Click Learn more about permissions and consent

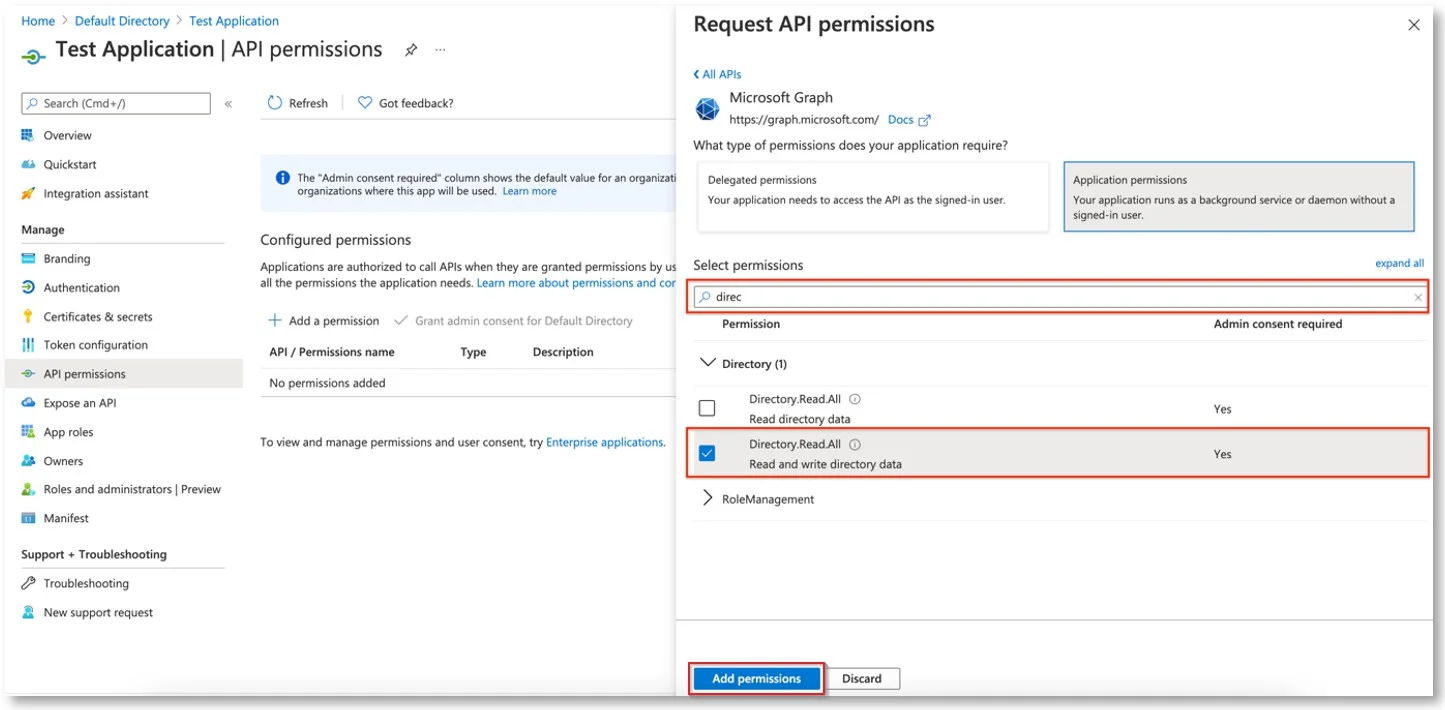577,283
